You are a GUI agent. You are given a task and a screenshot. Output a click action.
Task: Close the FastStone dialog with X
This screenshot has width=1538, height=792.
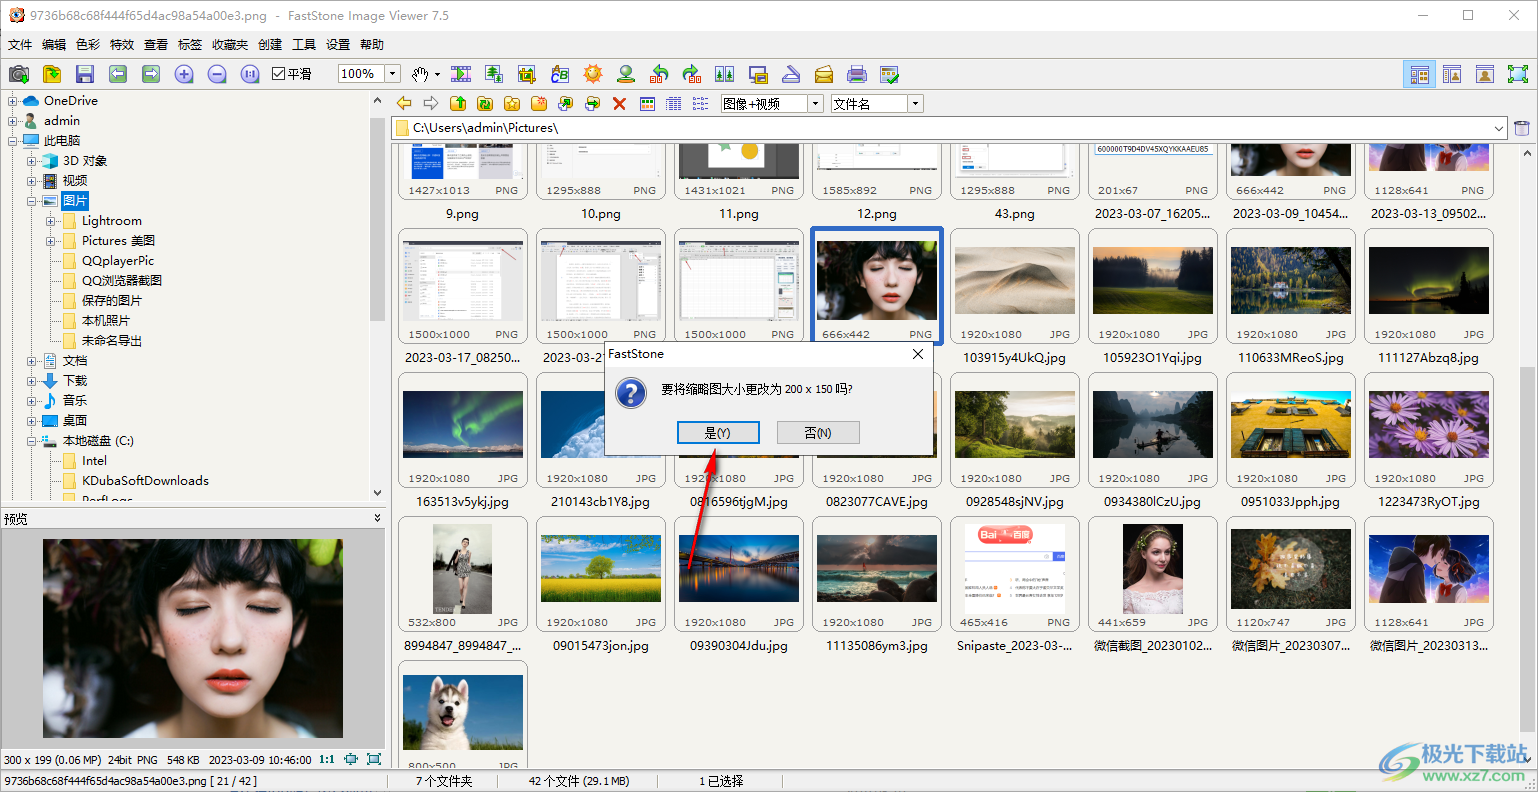pyautogui.click(x=918, y=354)
